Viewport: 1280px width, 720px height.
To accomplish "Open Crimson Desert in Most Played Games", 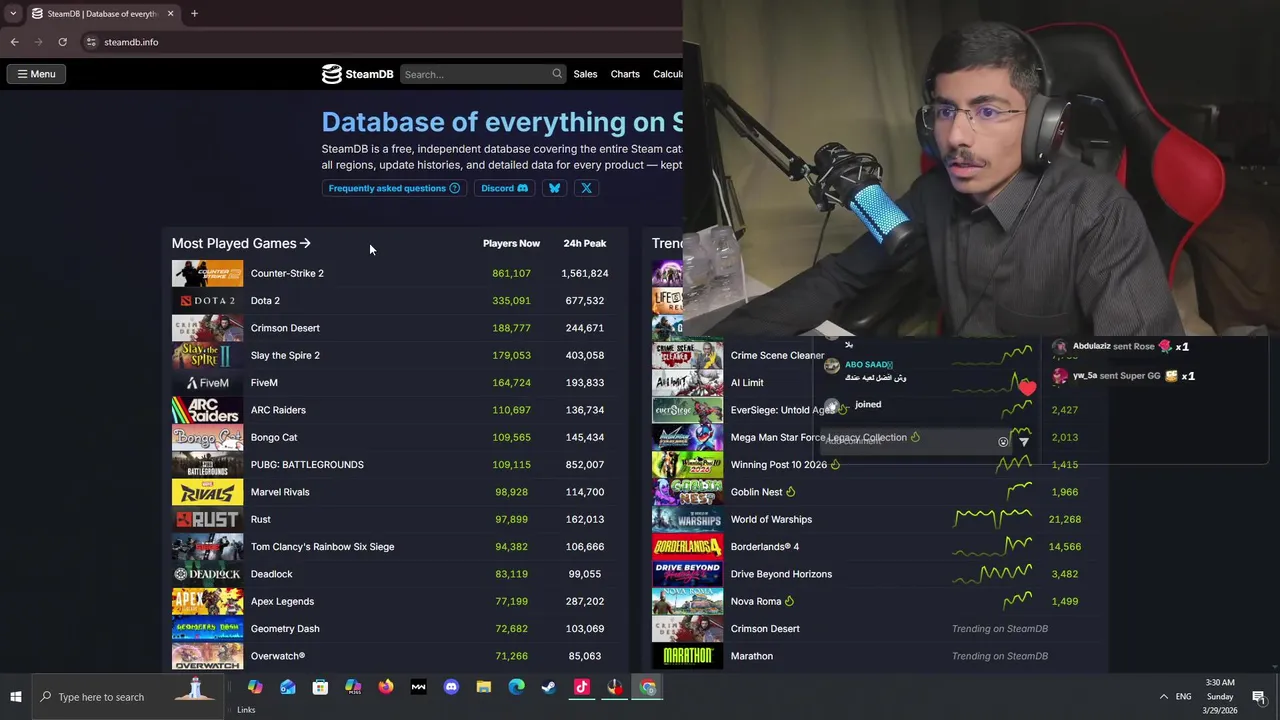I will (x=285, y=328).
